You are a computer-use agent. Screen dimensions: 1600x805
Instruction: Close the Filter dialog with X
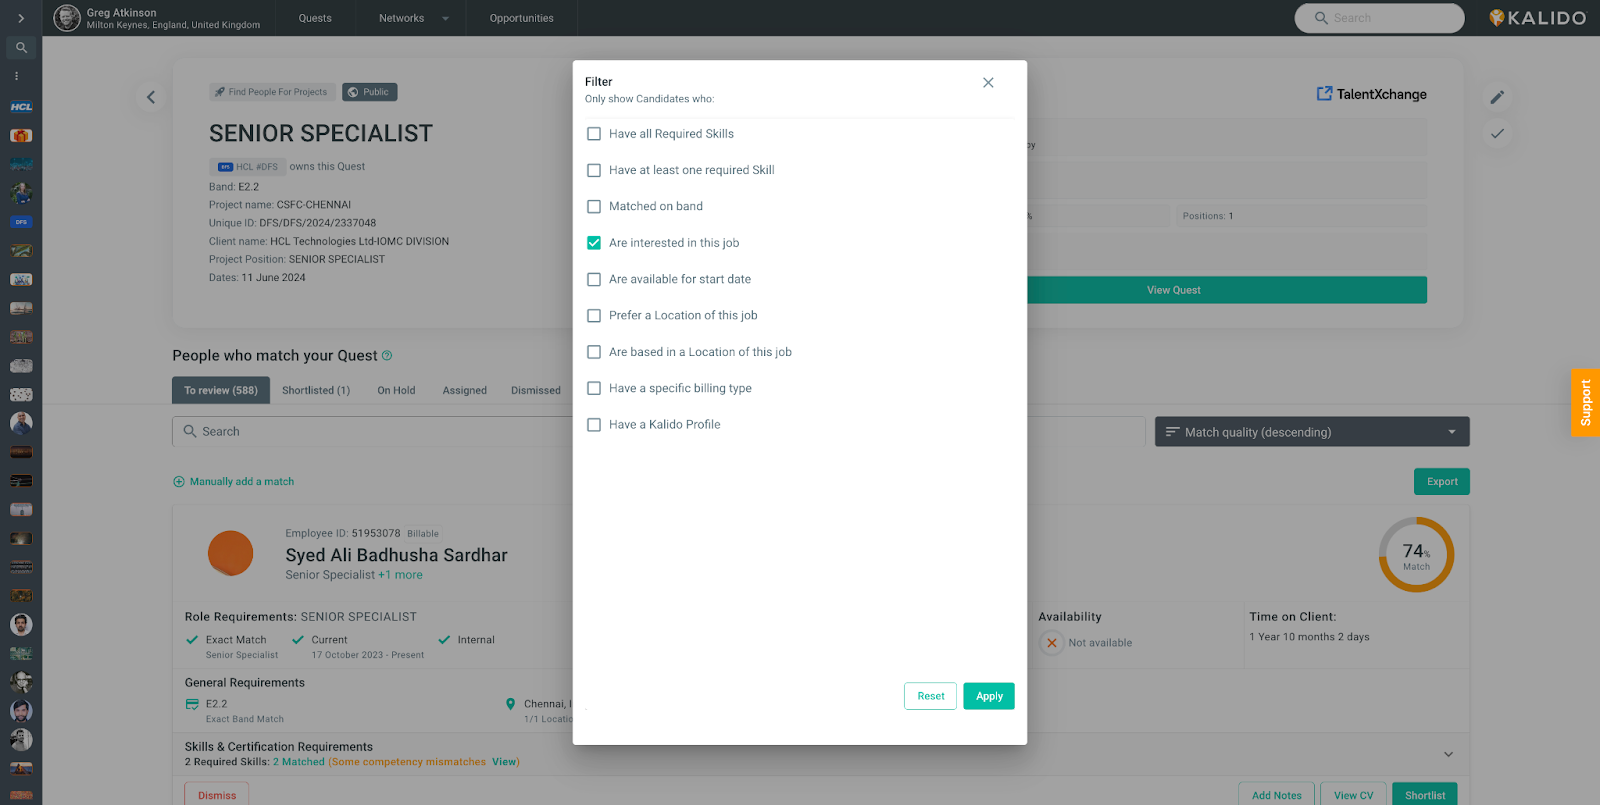pyautogui.click(x=988, y=83)
